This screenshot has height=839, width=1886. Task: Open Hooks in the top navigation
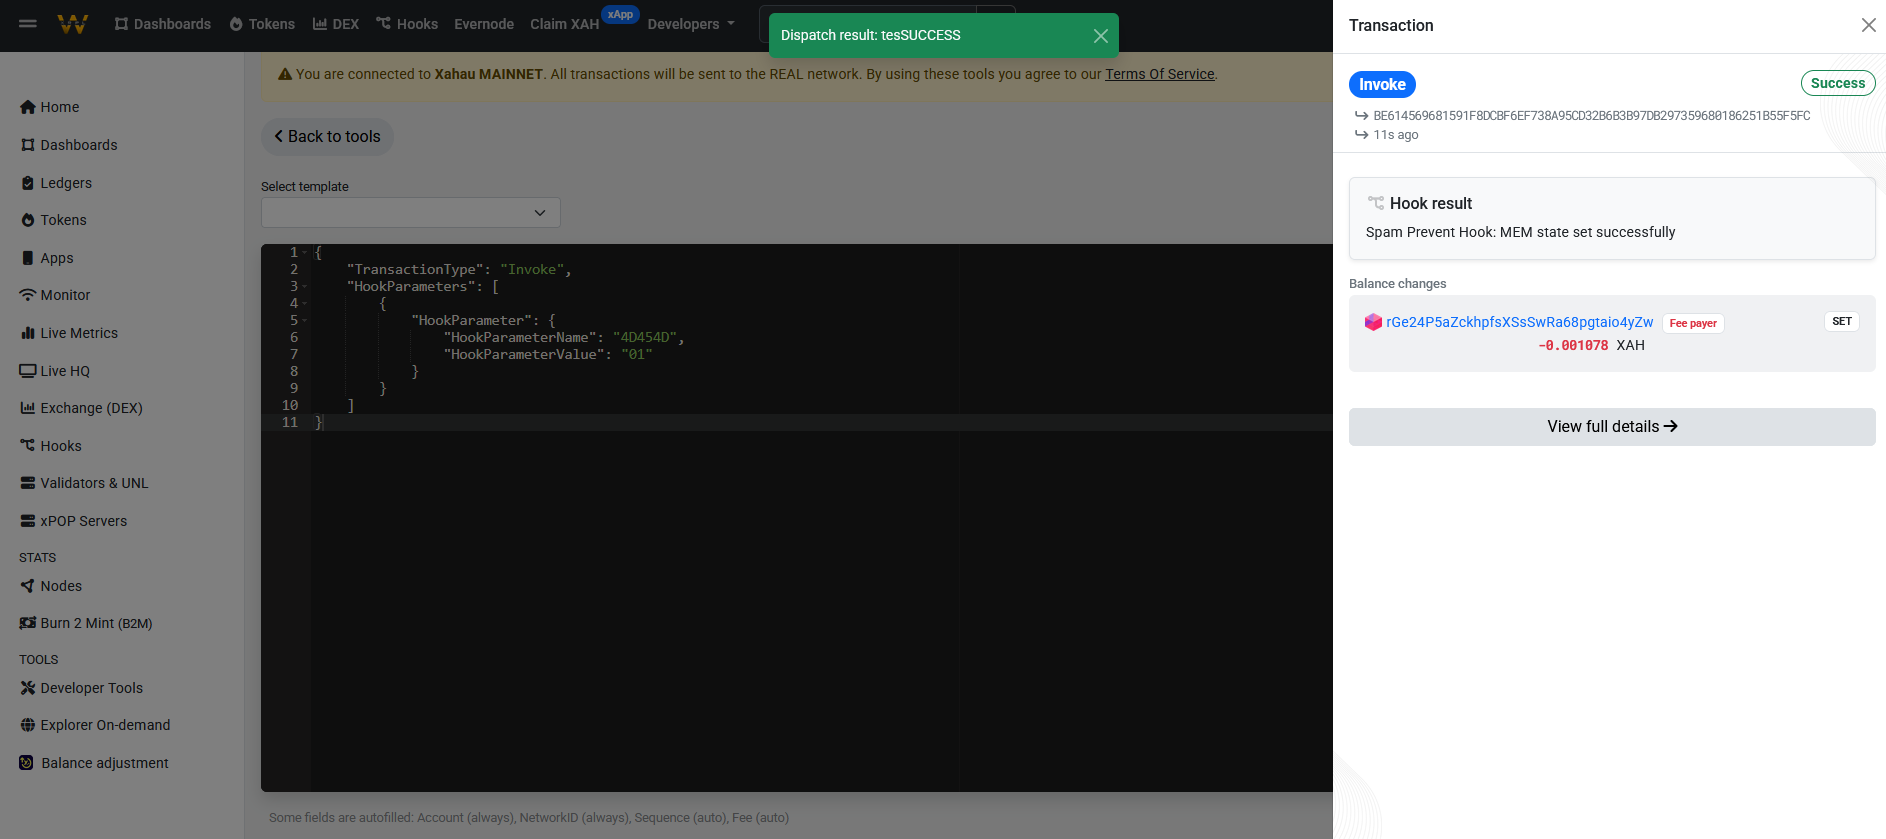[x=407, y=24]
